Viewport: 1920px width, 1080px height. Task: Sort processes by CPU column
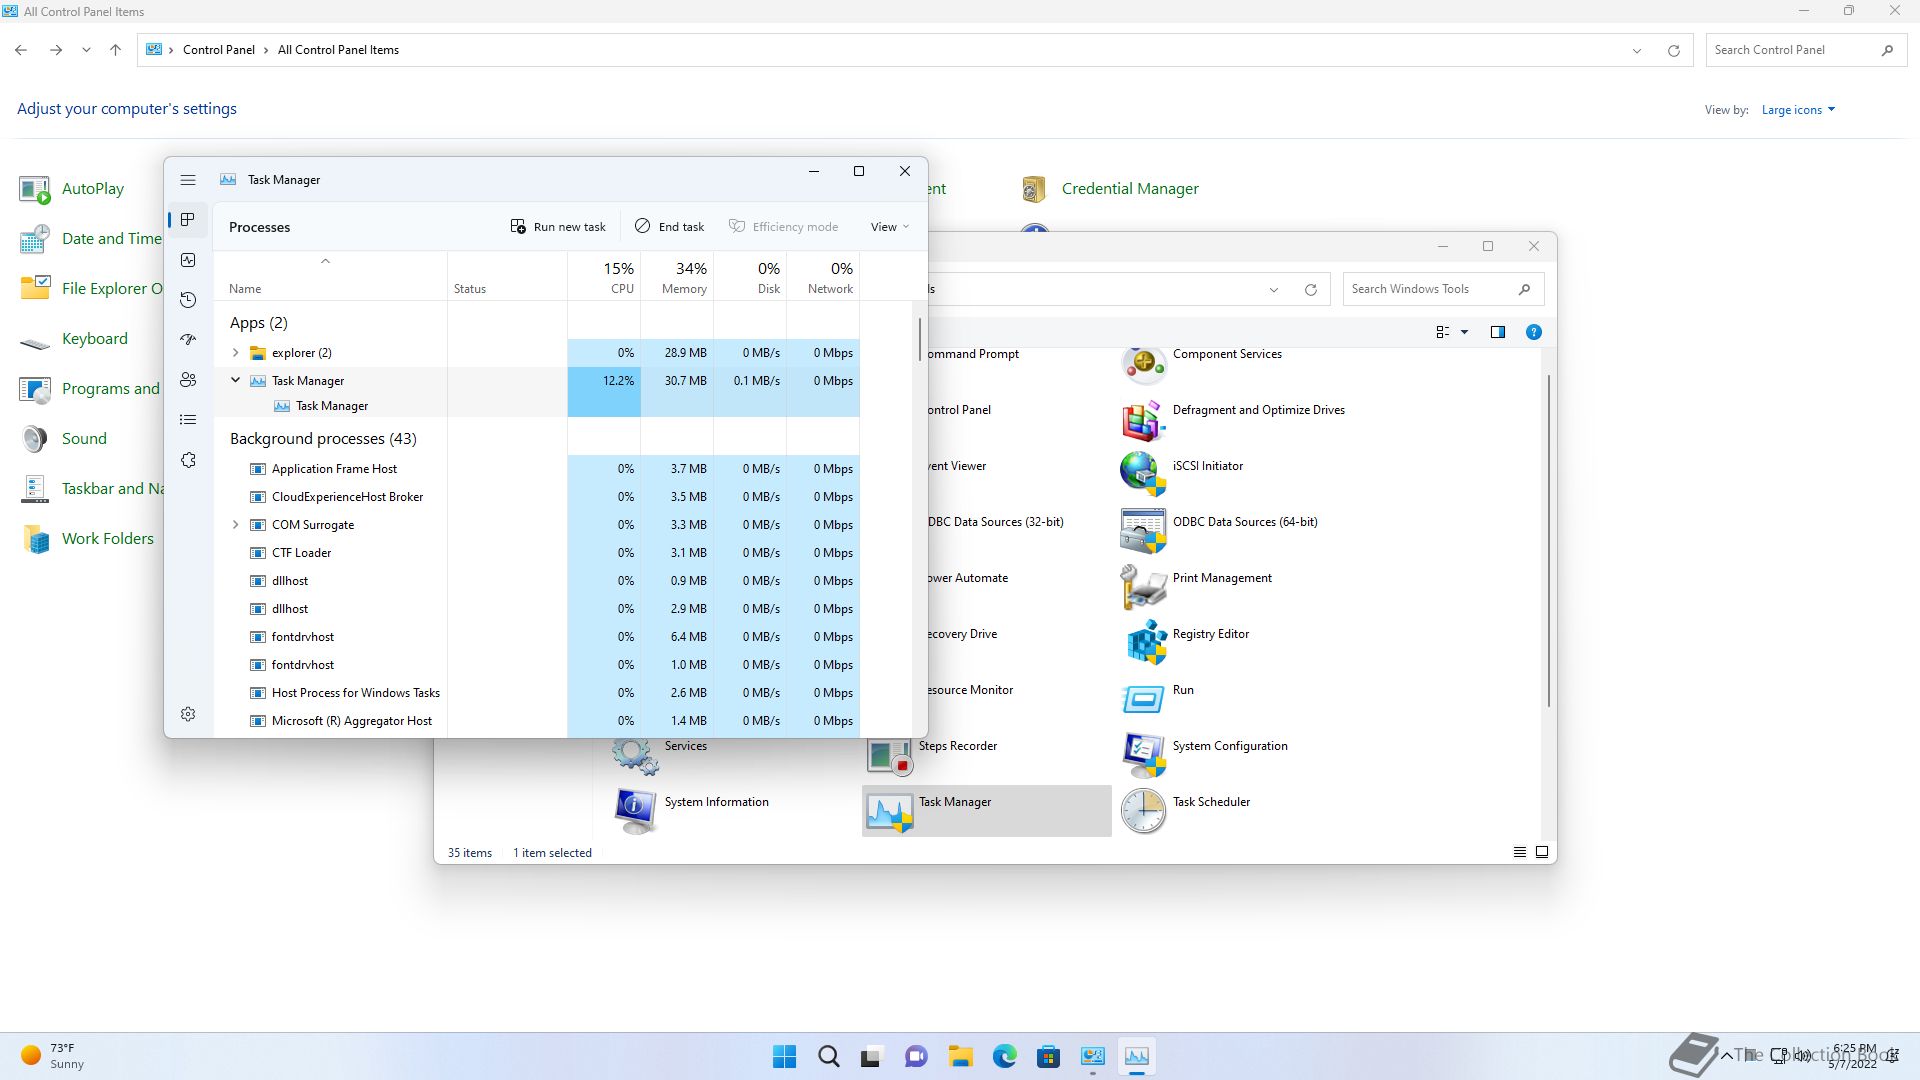[x=604, y=277]
